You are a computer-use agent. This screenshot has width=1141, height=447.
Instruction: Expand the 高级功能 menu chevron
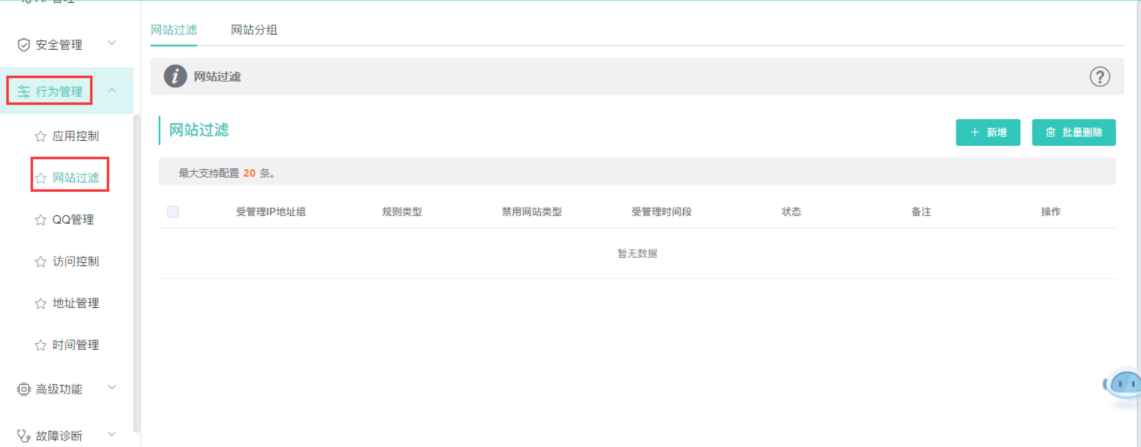pos(112,388)
